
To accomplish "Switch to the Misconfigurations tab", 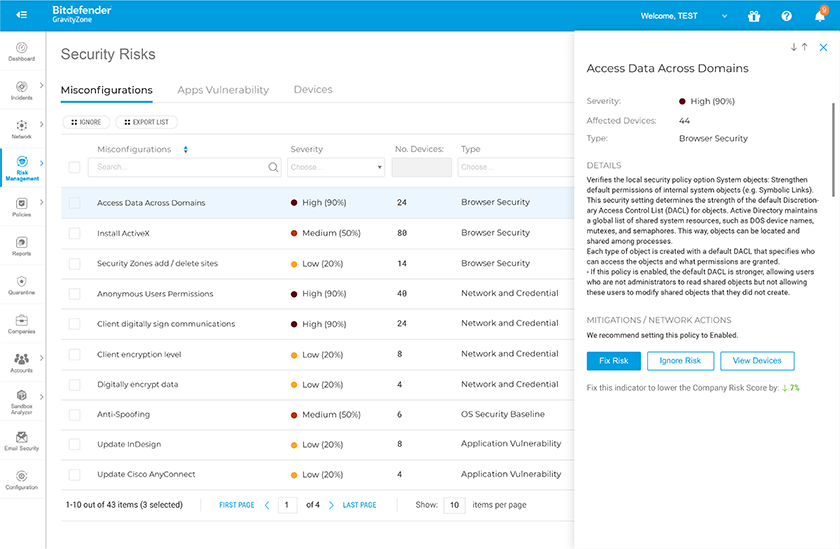I will pyautogui.click(x=107, y=90).
